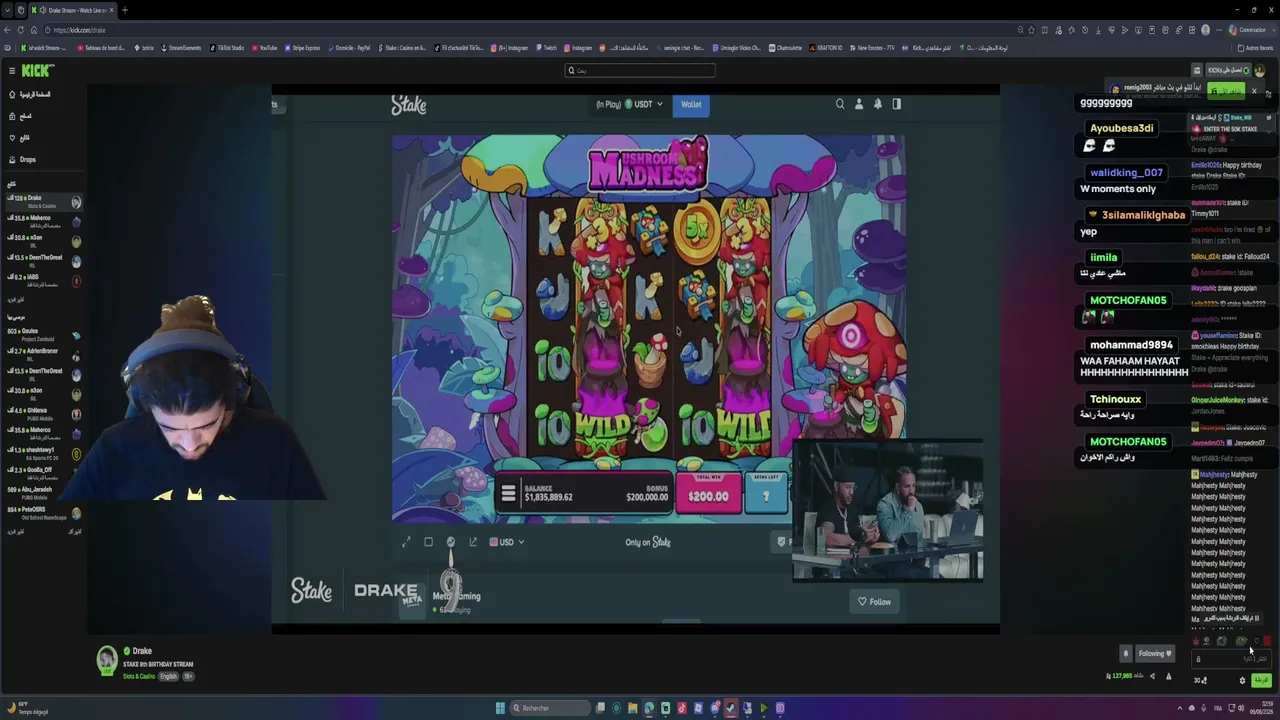Open the Stake user profile icon
The image size is (1280, 720).
tap(858, 104)
